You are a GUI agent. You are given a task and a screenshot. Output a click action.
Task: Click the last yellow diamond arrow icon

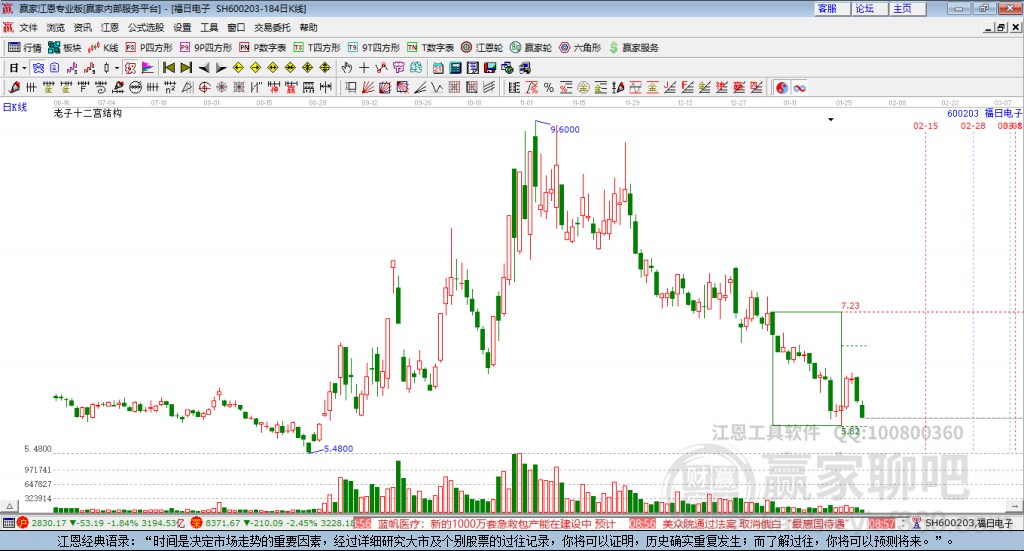[325, 68]
